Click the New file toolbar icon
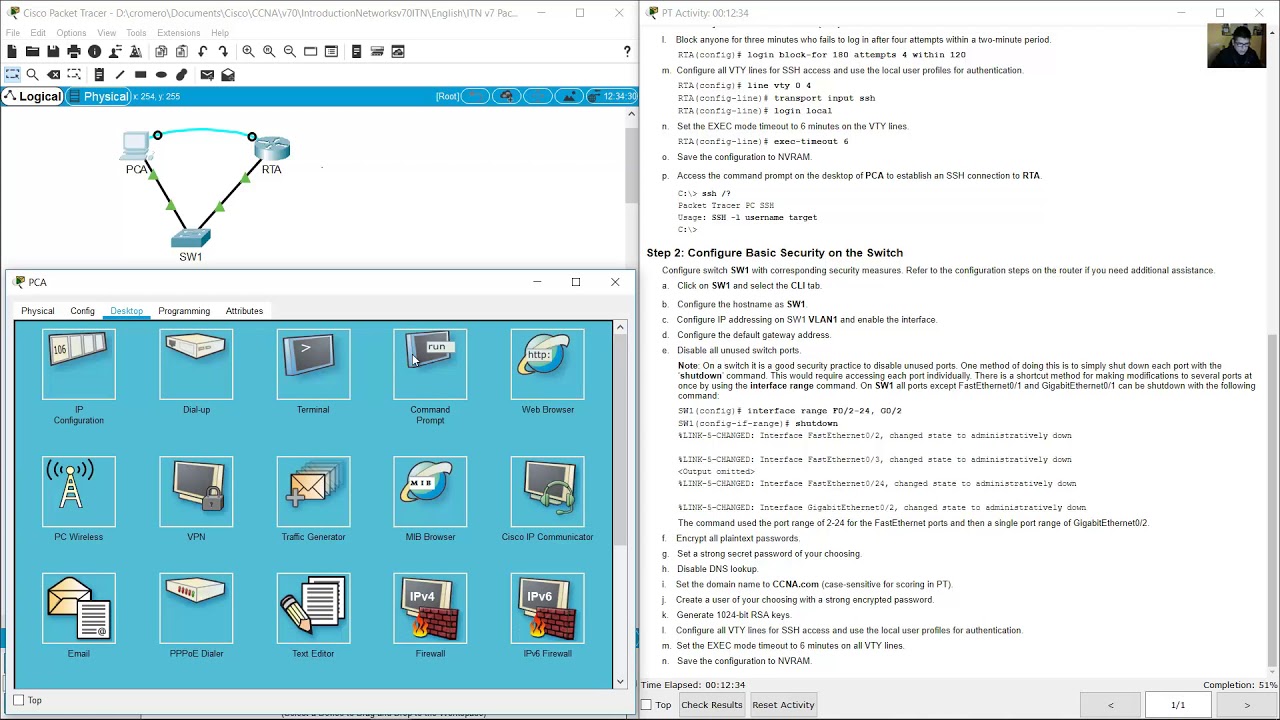Screen dimensions: 1280x720 pos(12,51)
